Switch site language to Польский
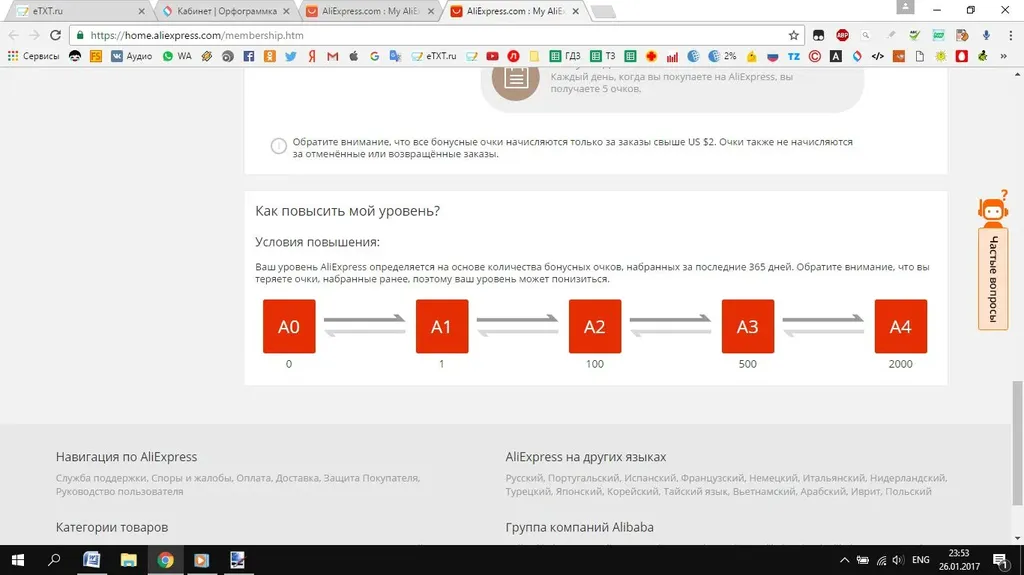 click(909, 491)
